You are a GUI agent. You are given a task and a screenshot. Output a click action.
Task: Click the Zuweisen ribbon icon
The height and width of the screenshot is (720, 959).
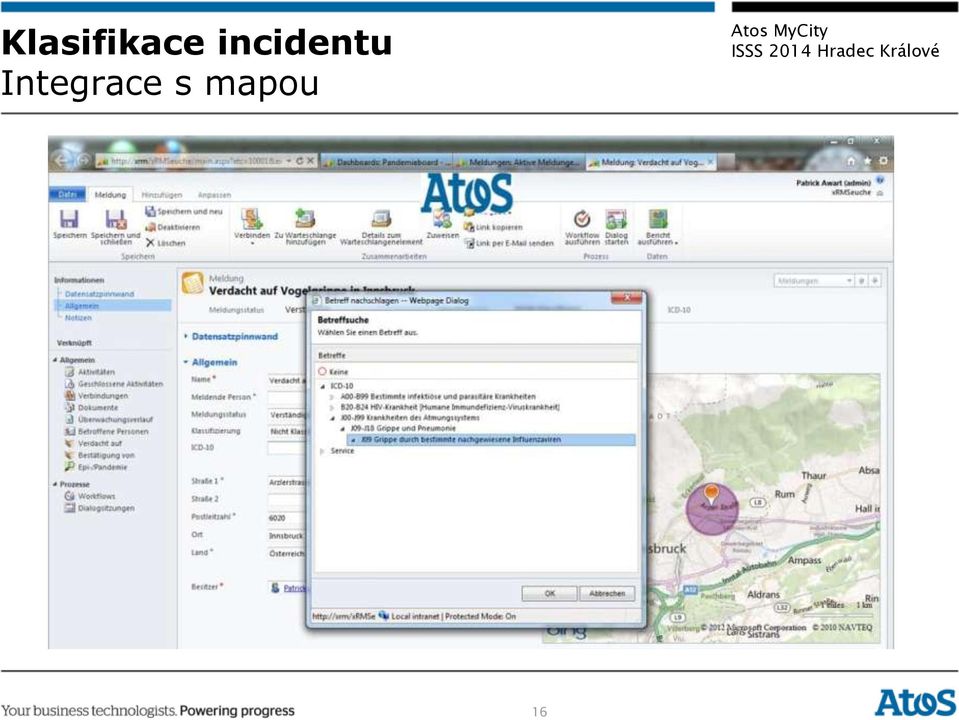tap(442, 220)
